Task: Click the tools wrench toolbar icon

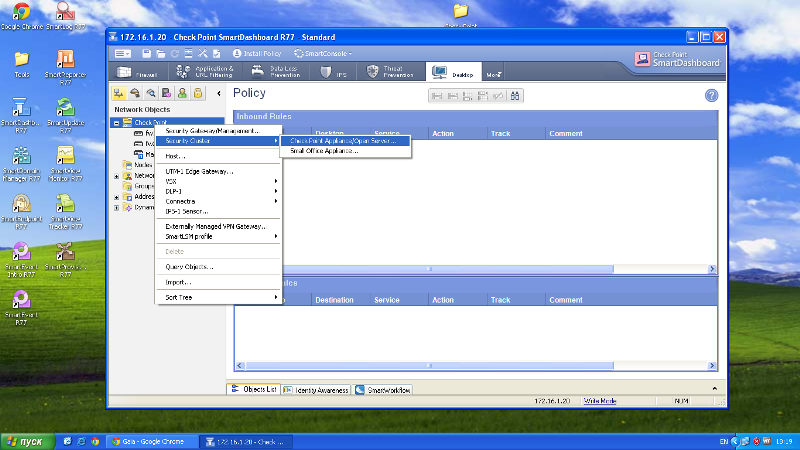Action: (203, 54)
